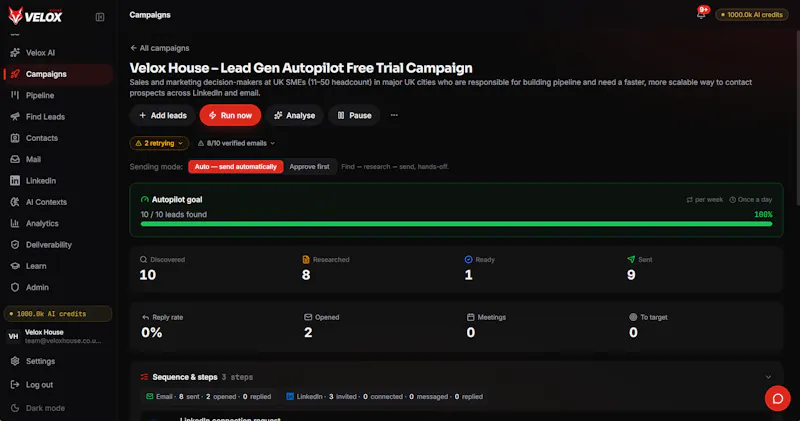
Task: Click the Reply rate arrow icon
Action: pyautogui.click(x=145, y=317)
